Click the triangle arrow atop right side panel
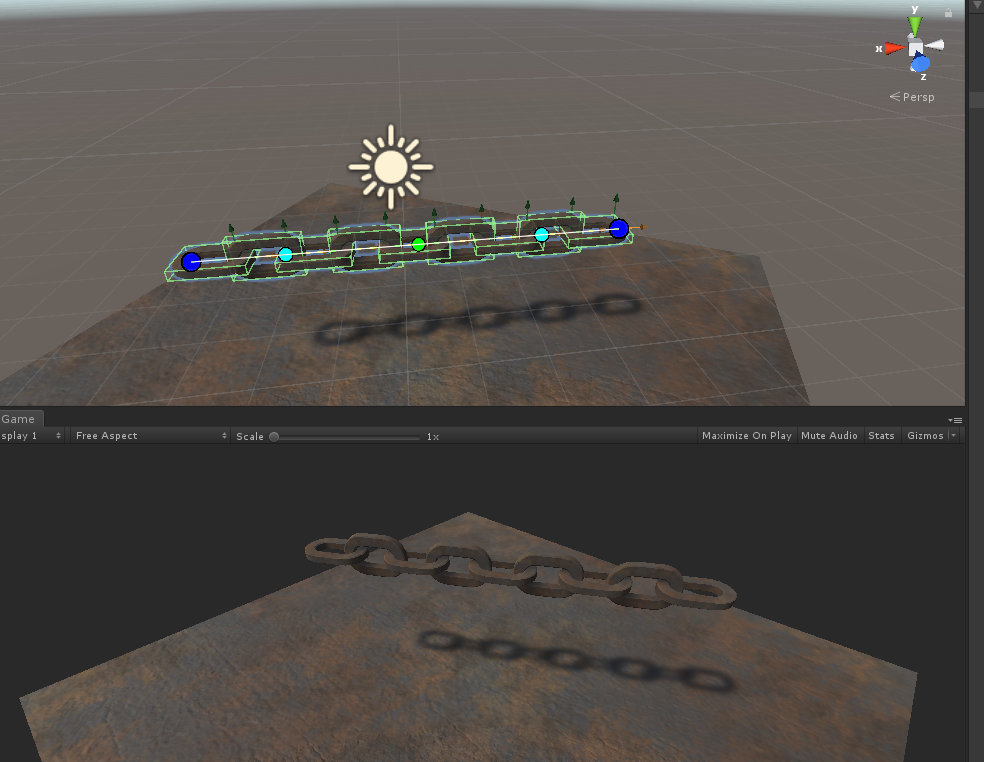984x762 pixels. pos(977,4)
